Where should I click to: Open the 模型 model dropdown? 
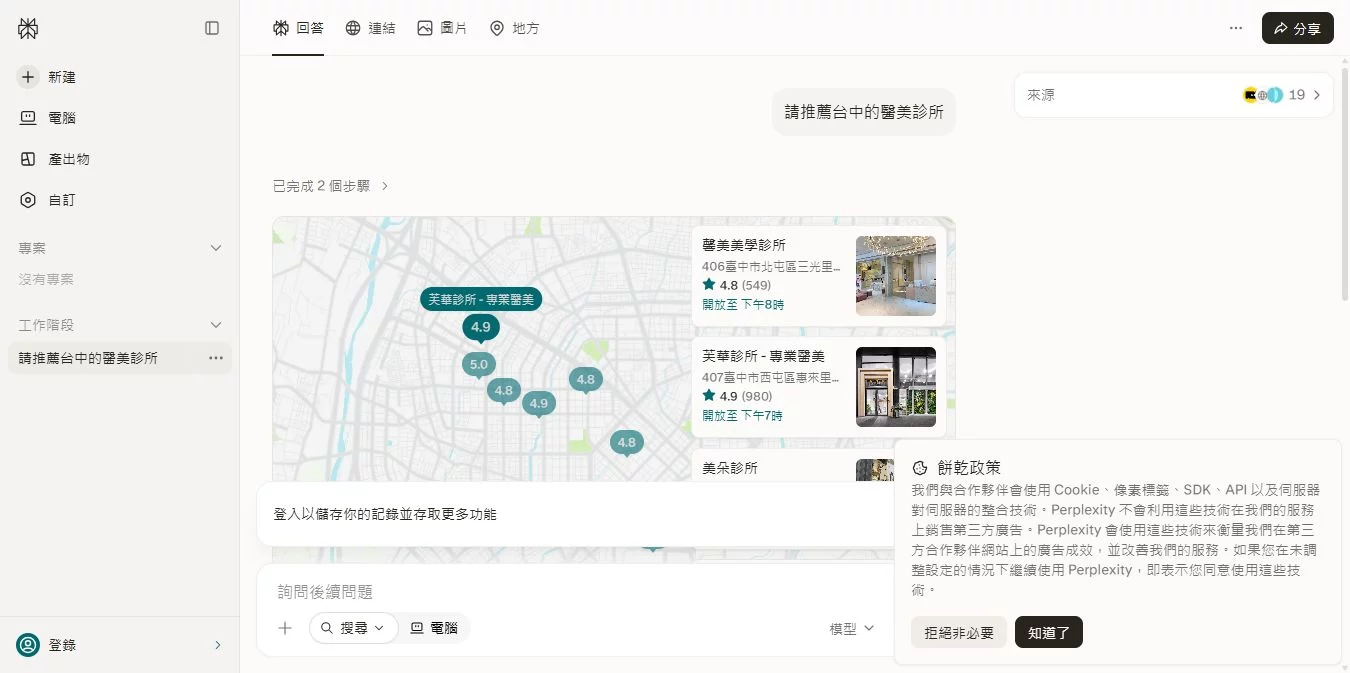point(852,628)
